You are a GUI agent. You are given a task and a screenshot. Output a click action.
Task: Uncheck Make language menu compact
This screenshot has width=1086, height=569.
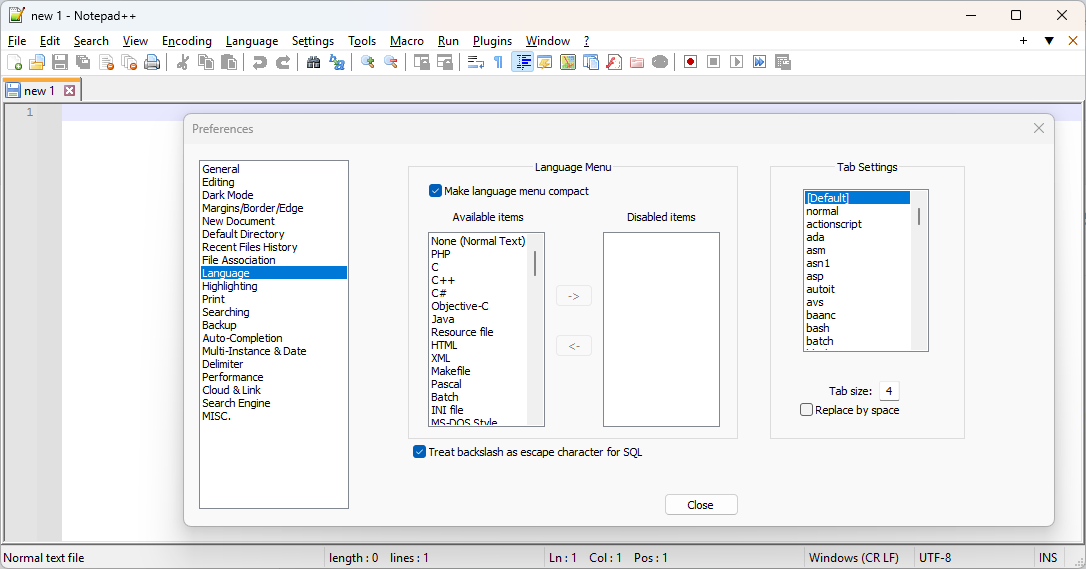coord(436,191)
